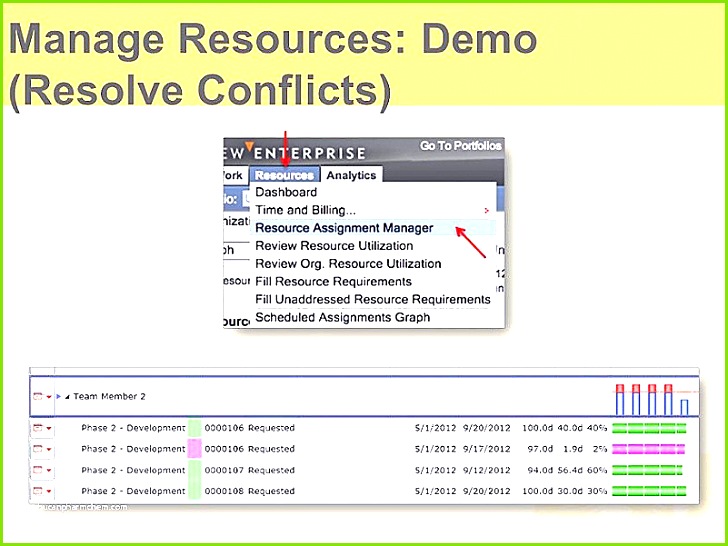
Task: Open the Resources tab
Action: [x=284, y=175]
